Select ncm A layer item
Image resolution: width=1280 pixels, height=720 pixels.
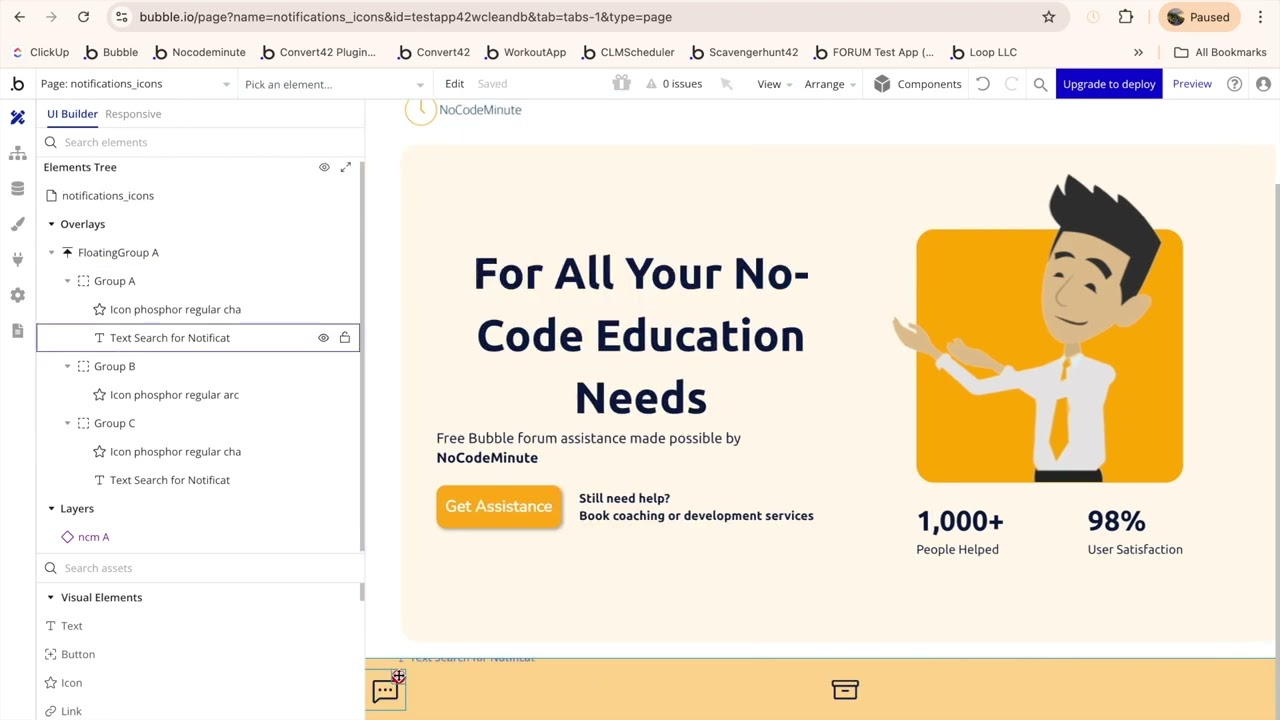point(94,537)
